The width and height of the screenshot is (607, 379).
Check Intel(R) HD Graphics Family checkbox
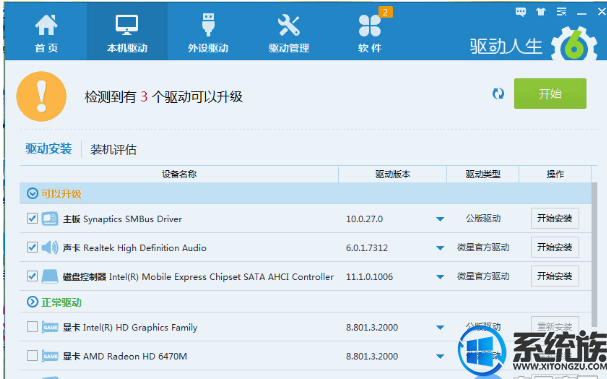coord(32,327)
